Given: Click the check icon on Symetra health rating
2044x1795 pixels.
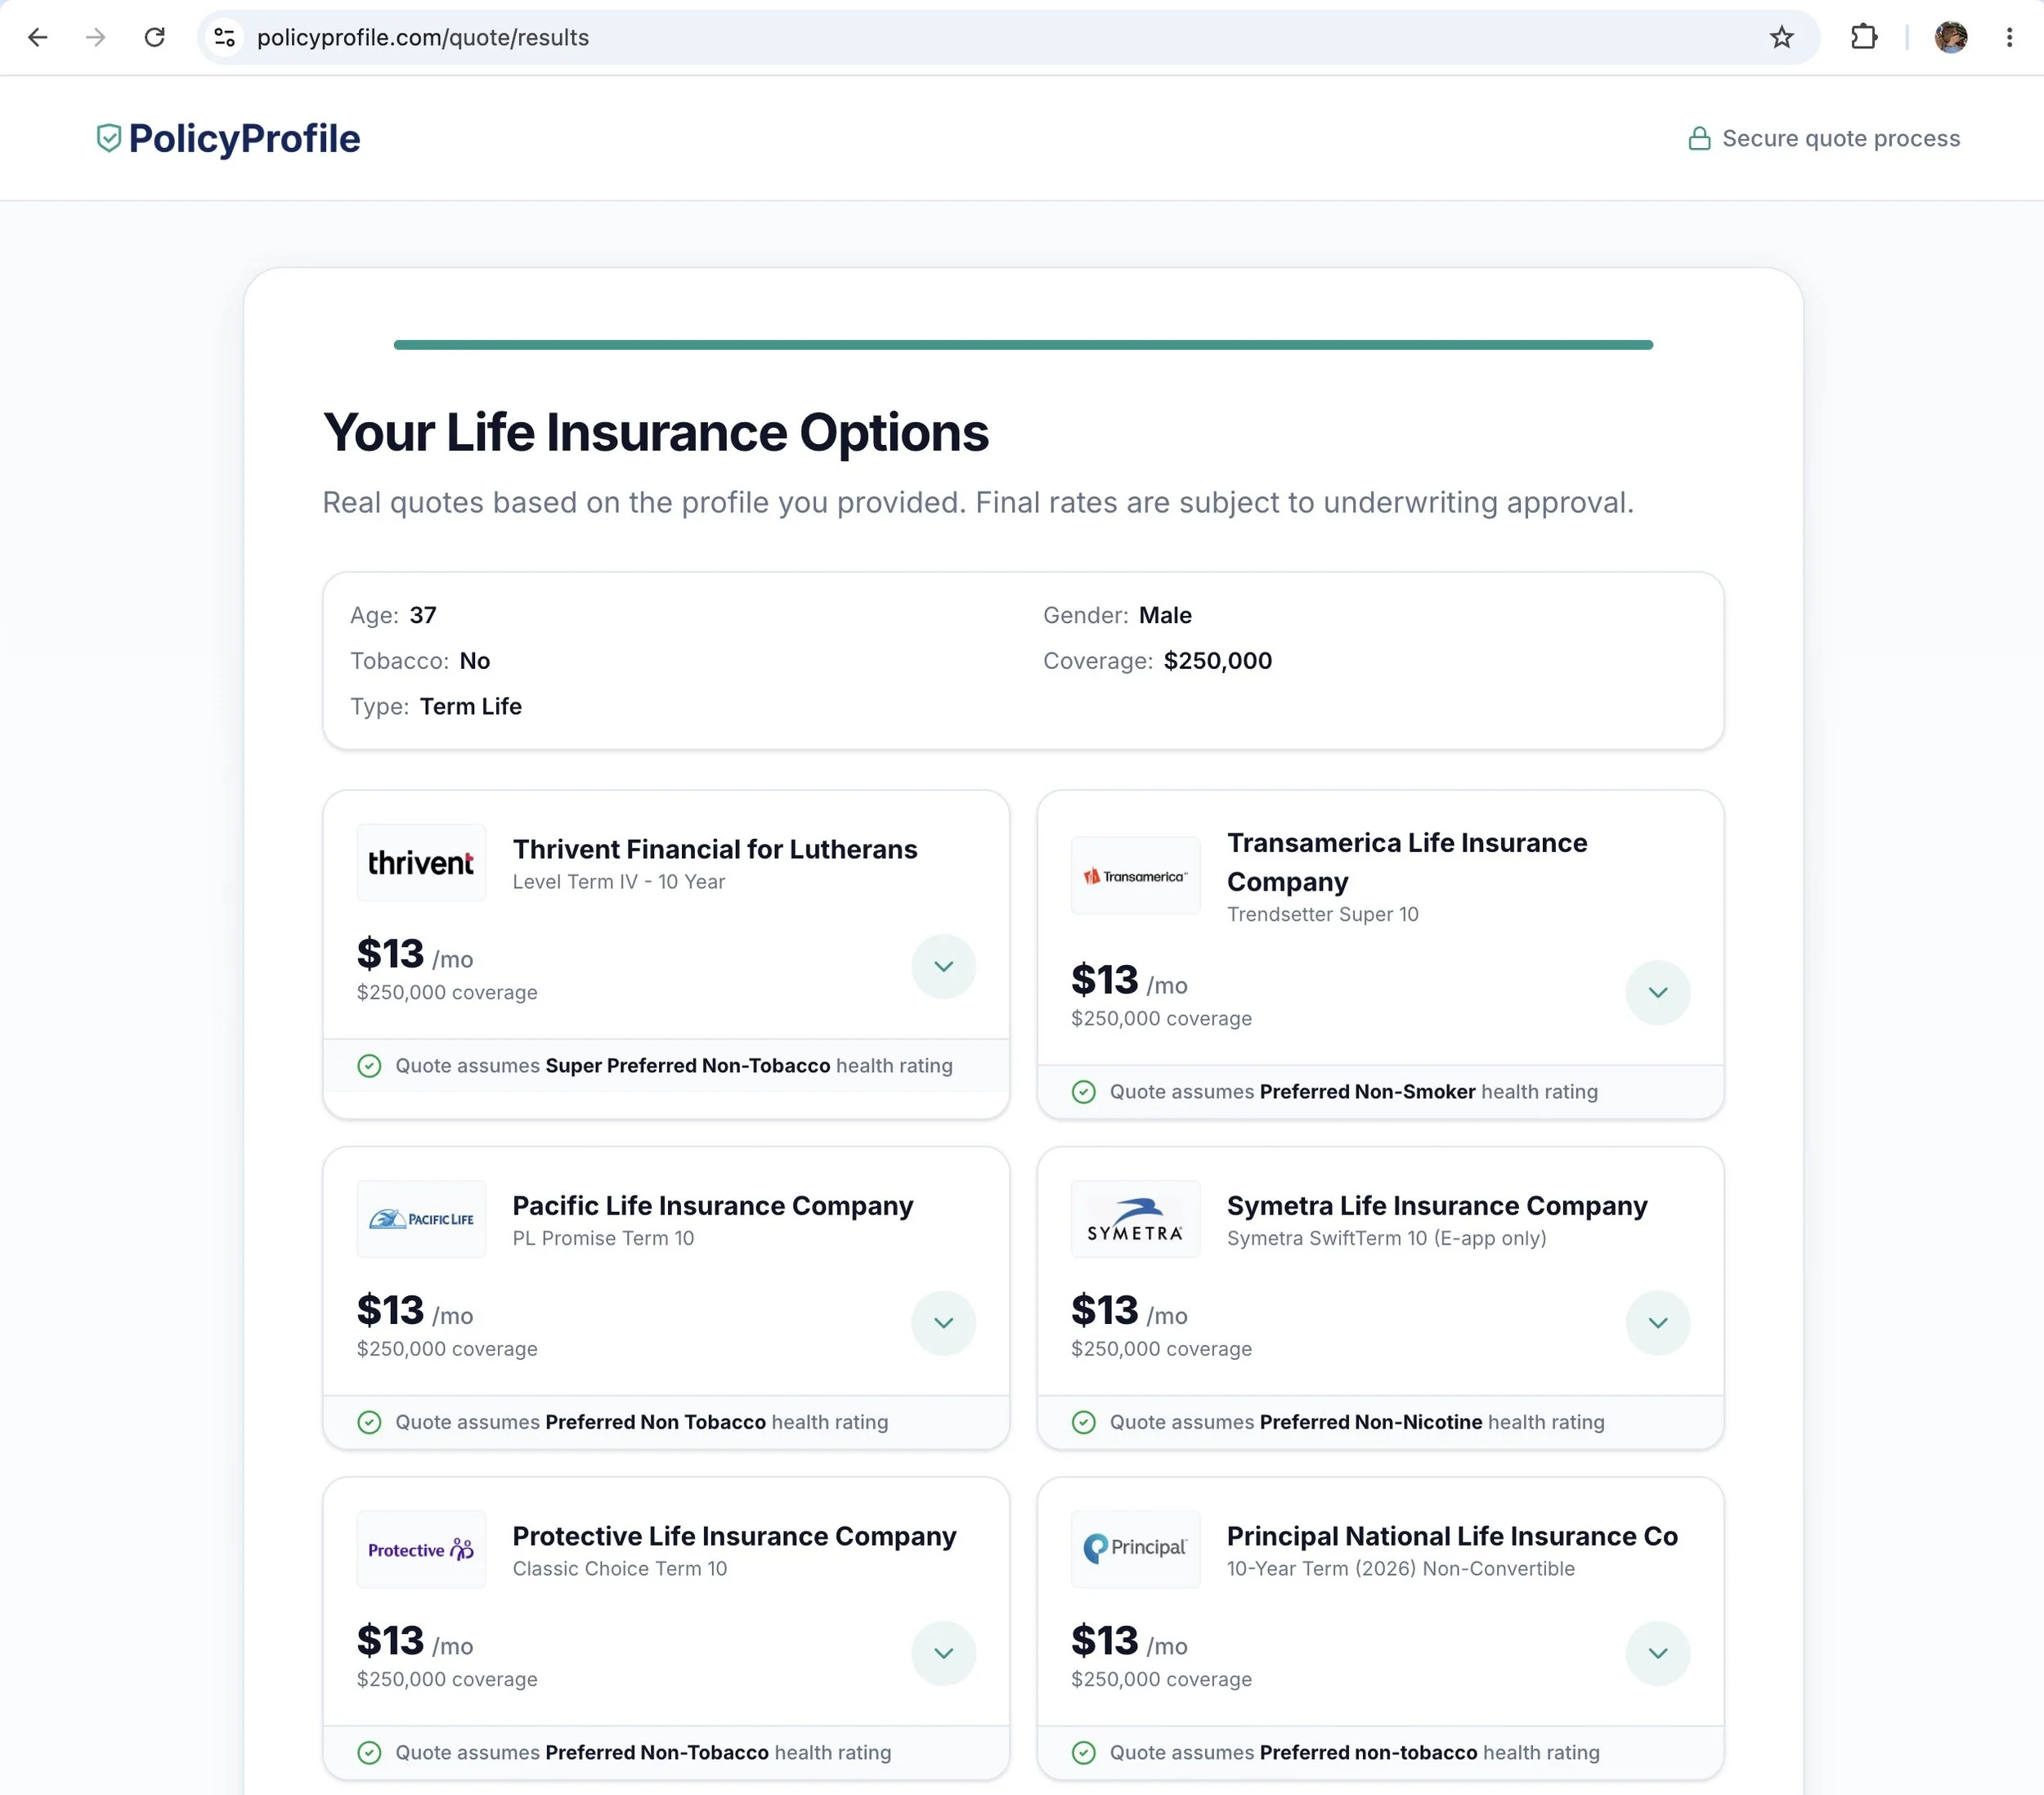Looking at the screenshot, I should click(x=1083, y=1422).
